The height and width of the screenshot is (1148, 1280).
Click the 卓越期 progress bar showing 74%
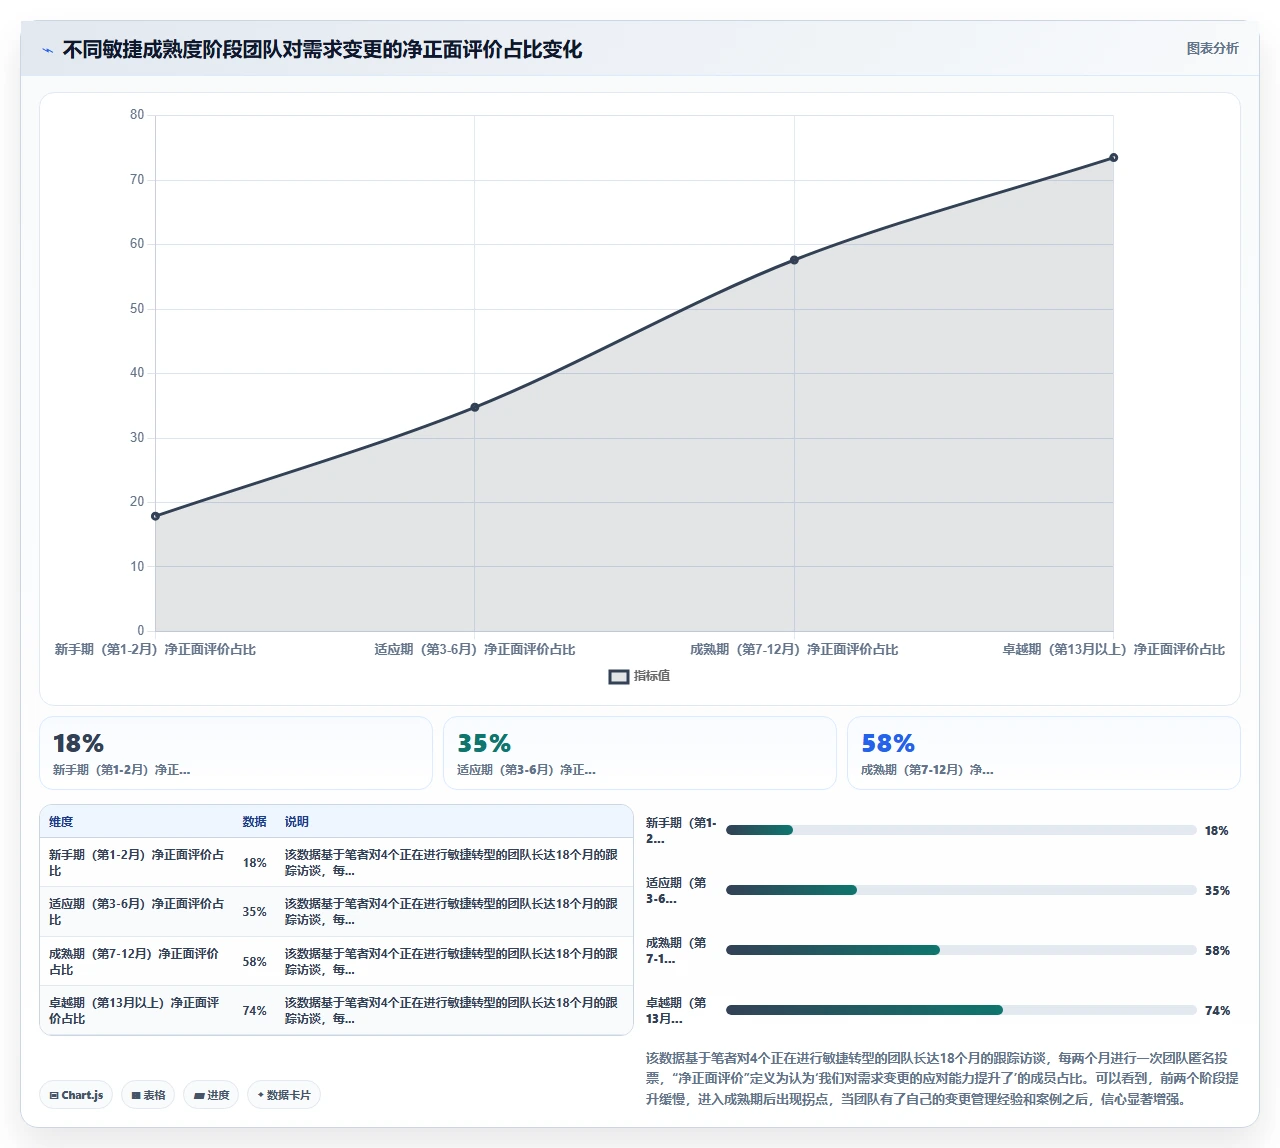(961, 1010)
